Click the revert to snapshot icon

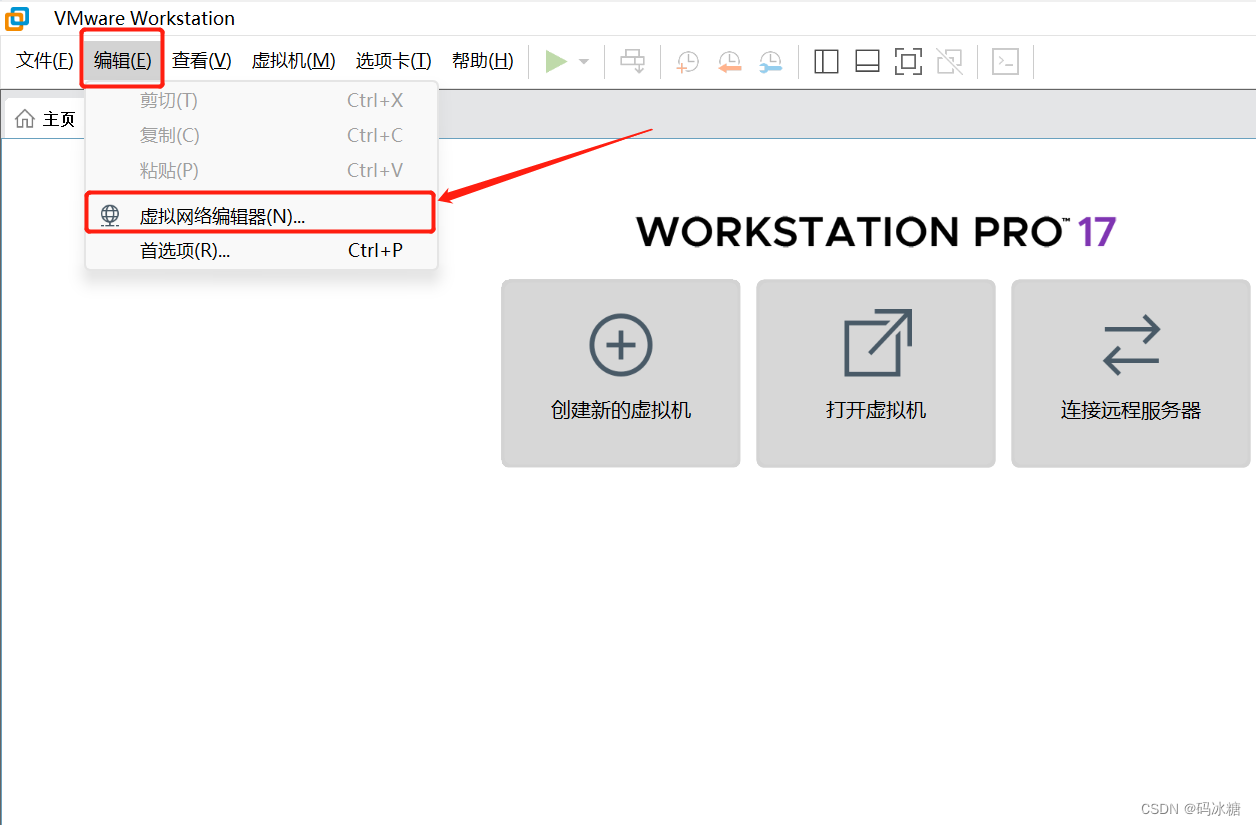click(729, 62)
